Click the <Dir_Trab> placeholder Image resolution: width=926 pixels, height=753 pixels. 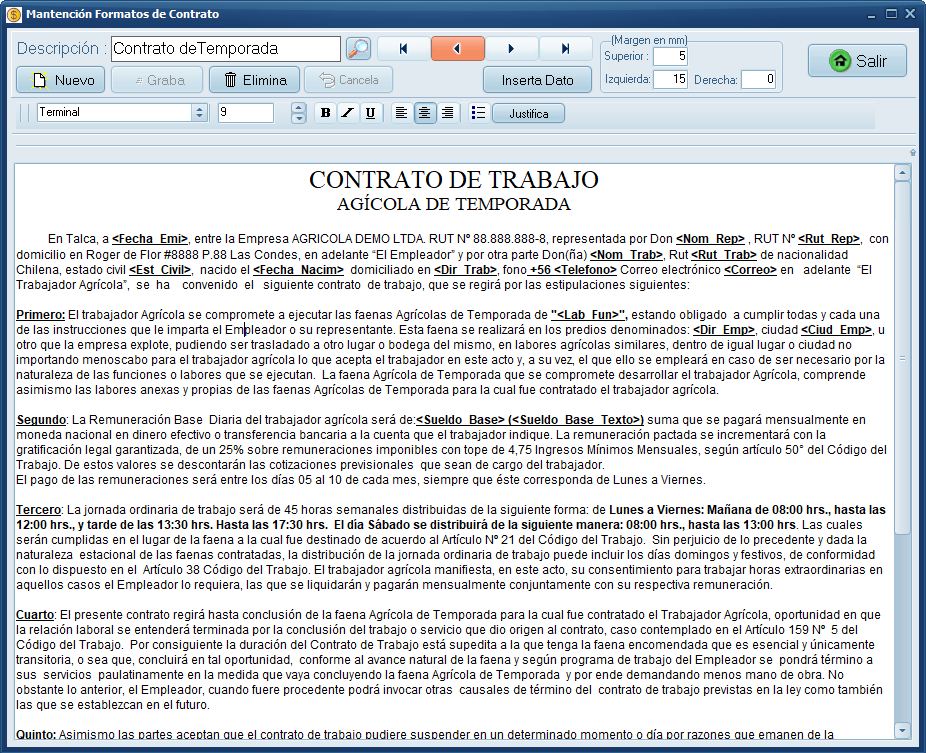click(465, 270)
